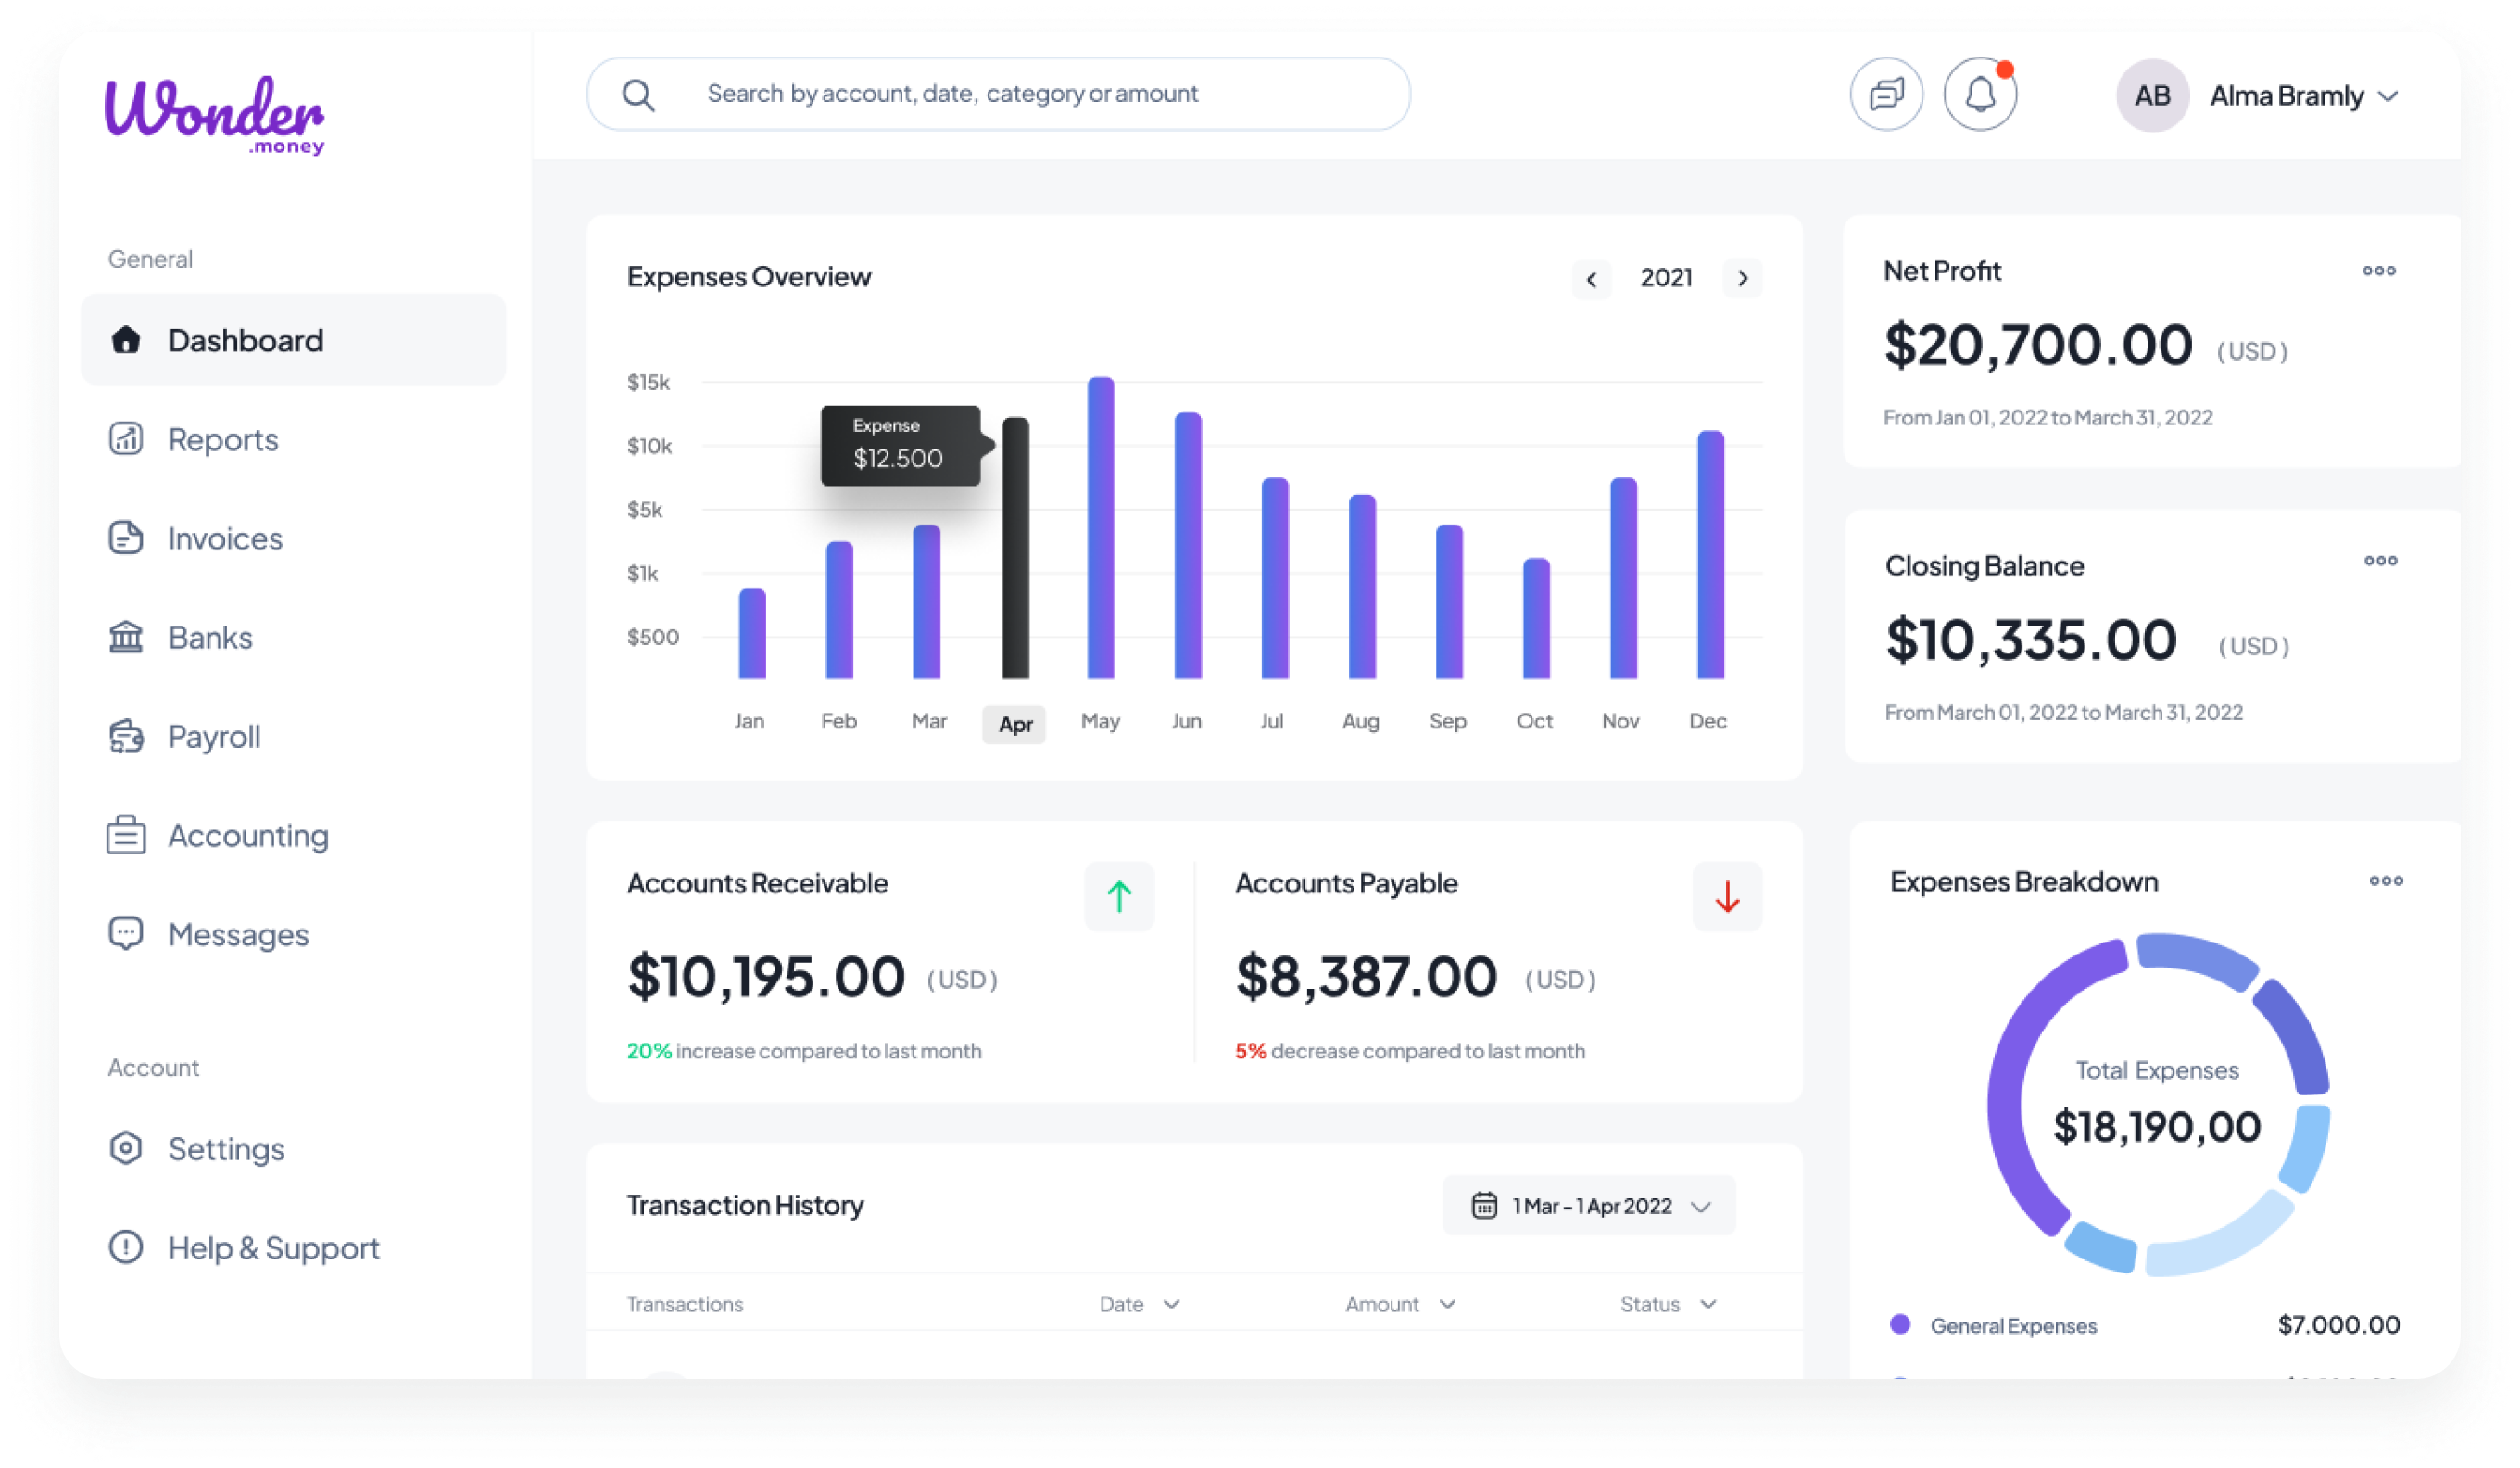Click calendar icon in Transaction History
Screen dimensions: 2520x1468
tap(1484, 1205)
